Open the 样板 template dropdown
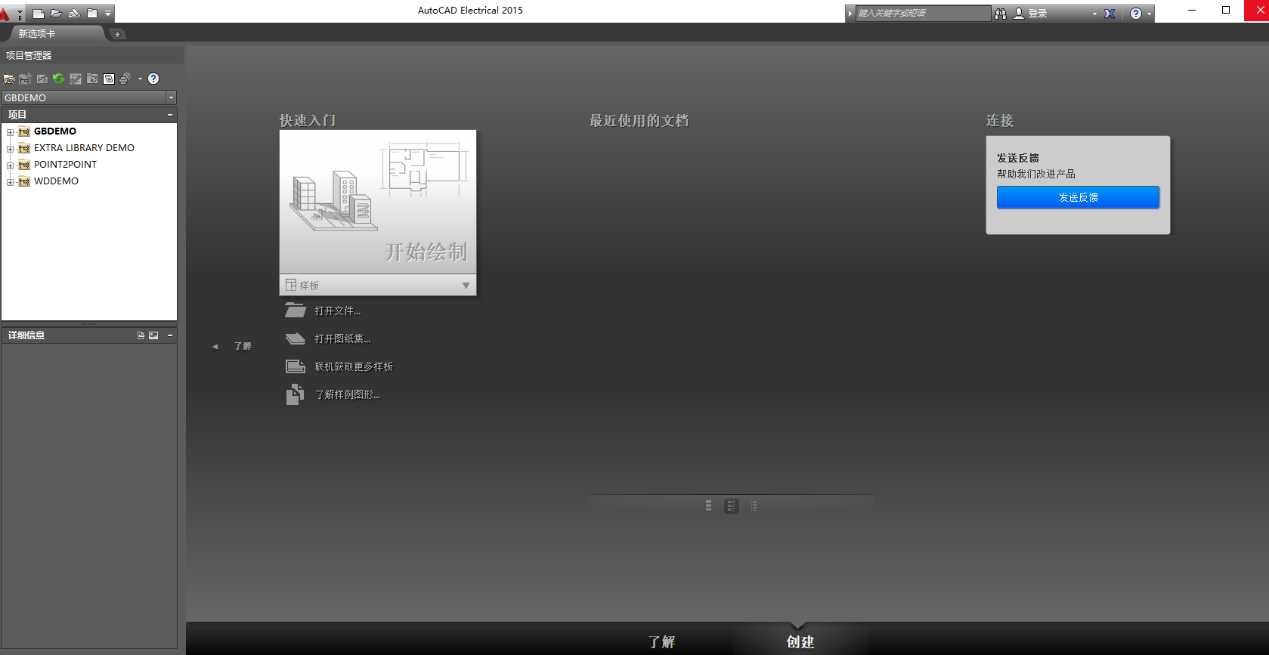 coord(465,286)
